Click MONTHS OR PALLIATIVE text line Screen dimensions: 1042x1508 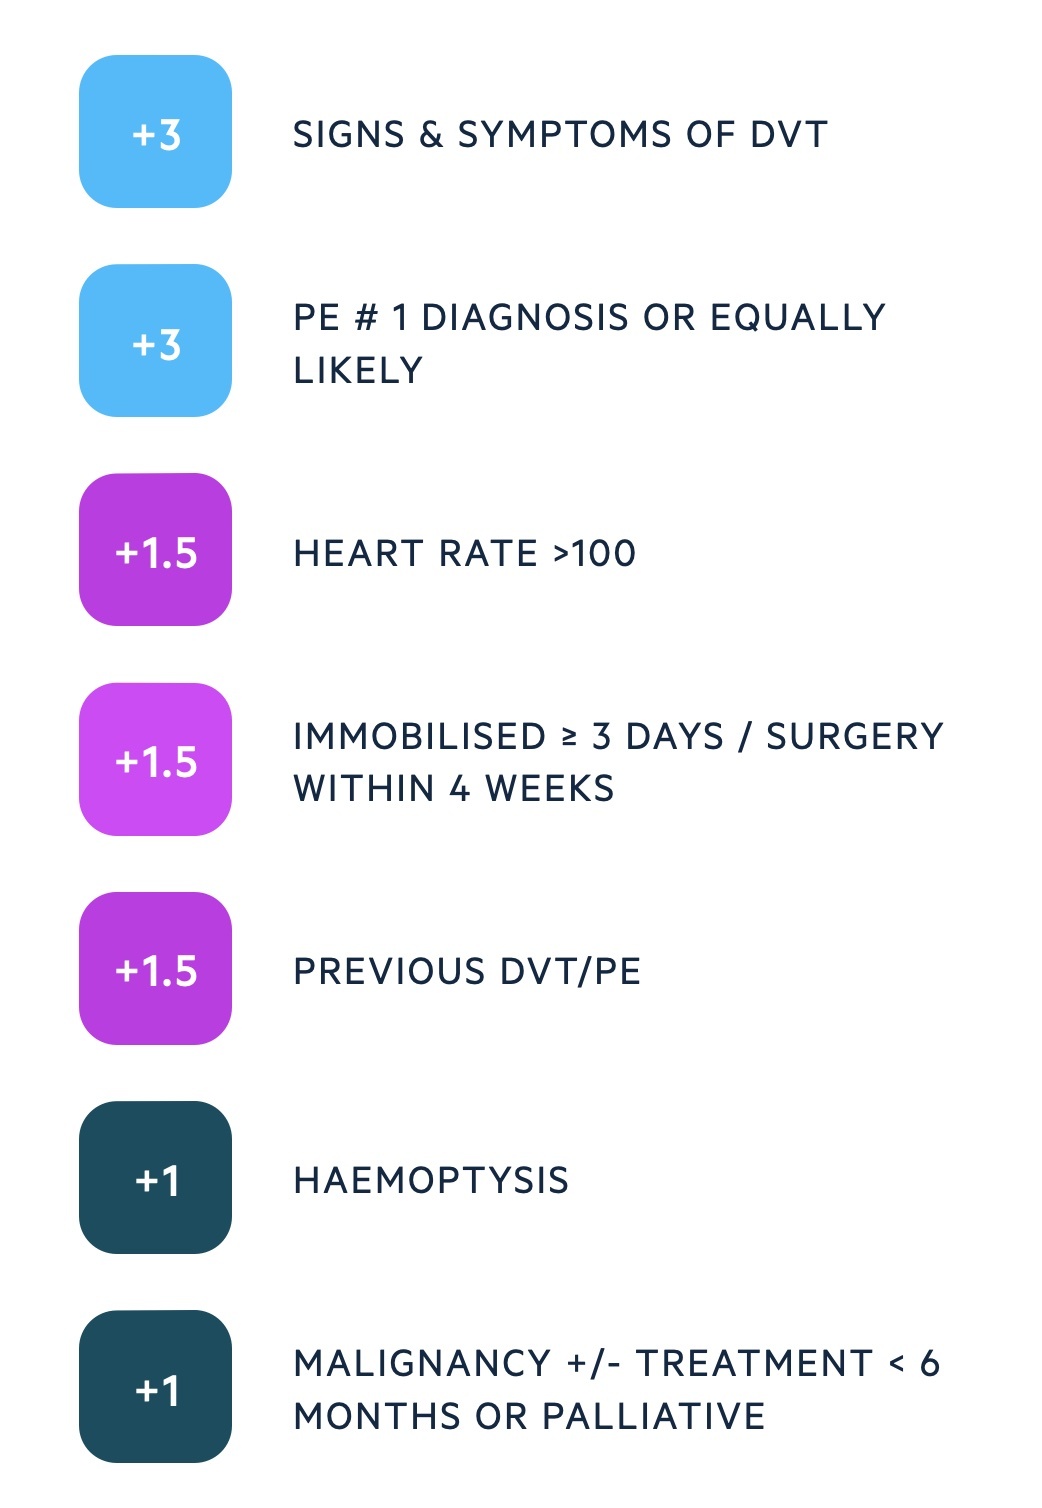point(529,1416)
